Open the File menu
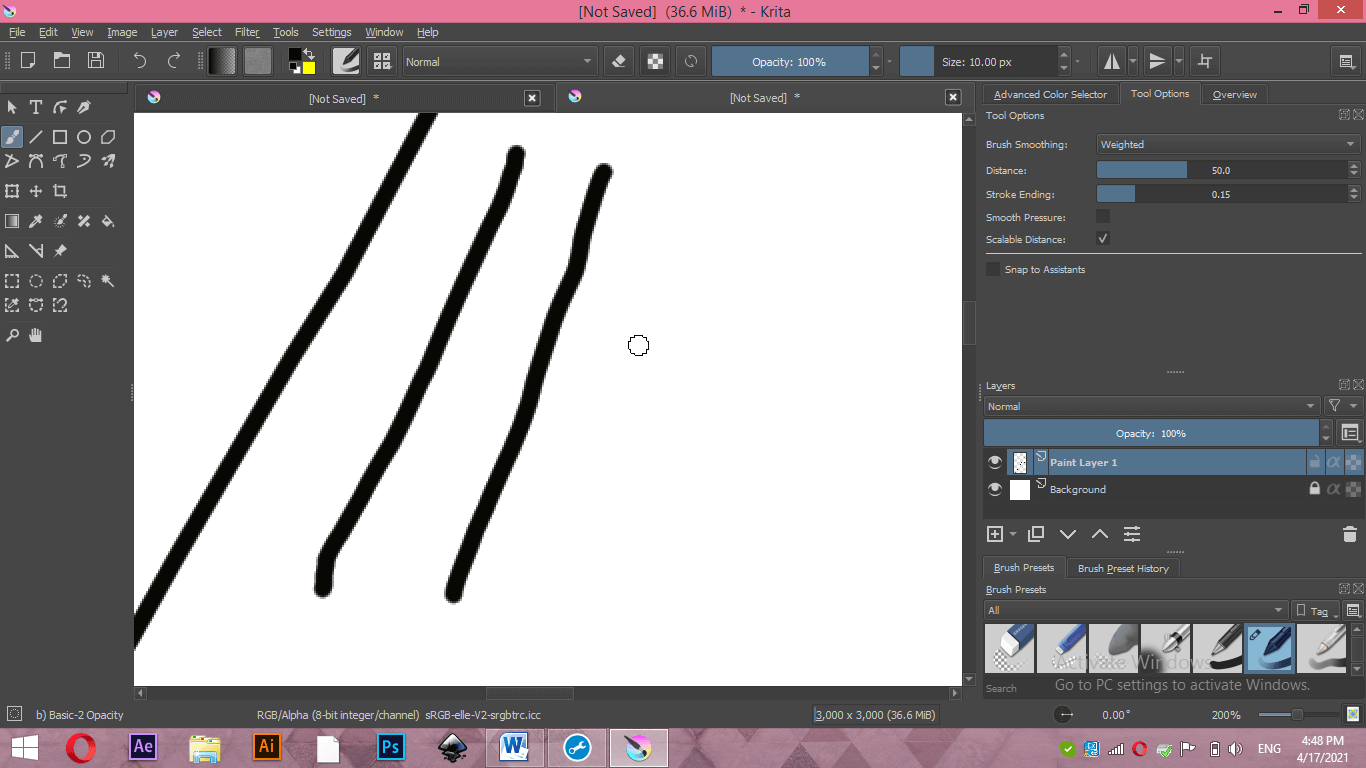Screen dimensions: 1366x768 [x=17, y=32]
